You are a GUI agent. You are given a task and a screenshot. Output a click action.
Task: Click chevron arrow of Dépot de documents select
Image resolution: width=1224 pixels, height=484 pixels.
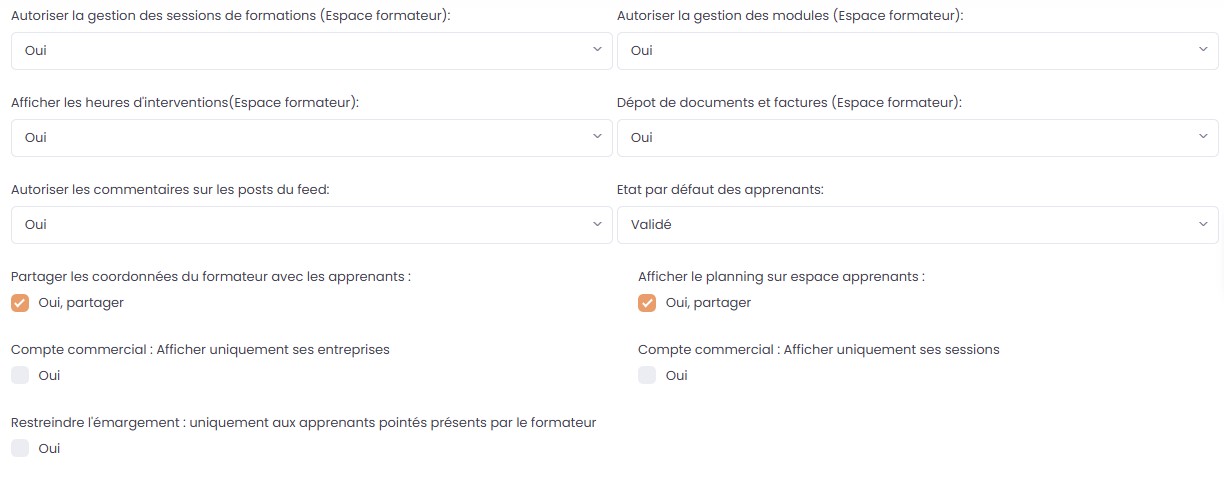click(1203, 137)
